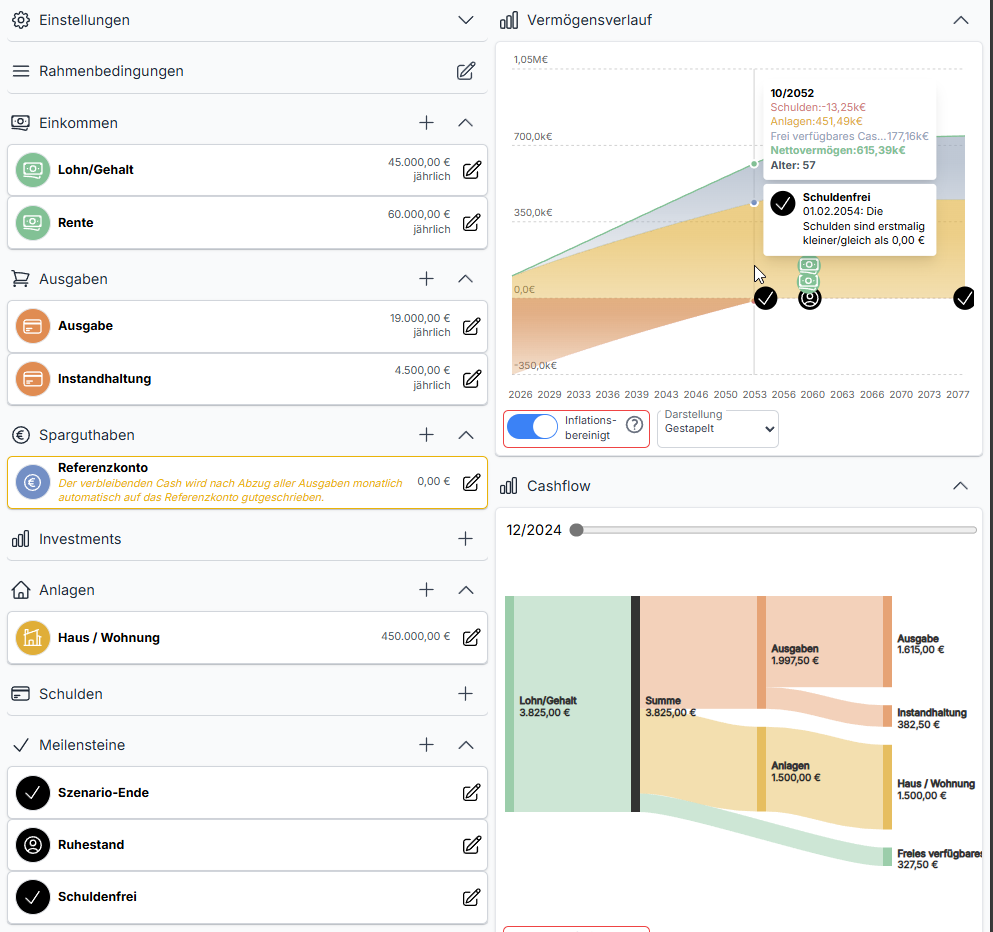Click the Ruhestand marker on the chart

click(809, 298)
